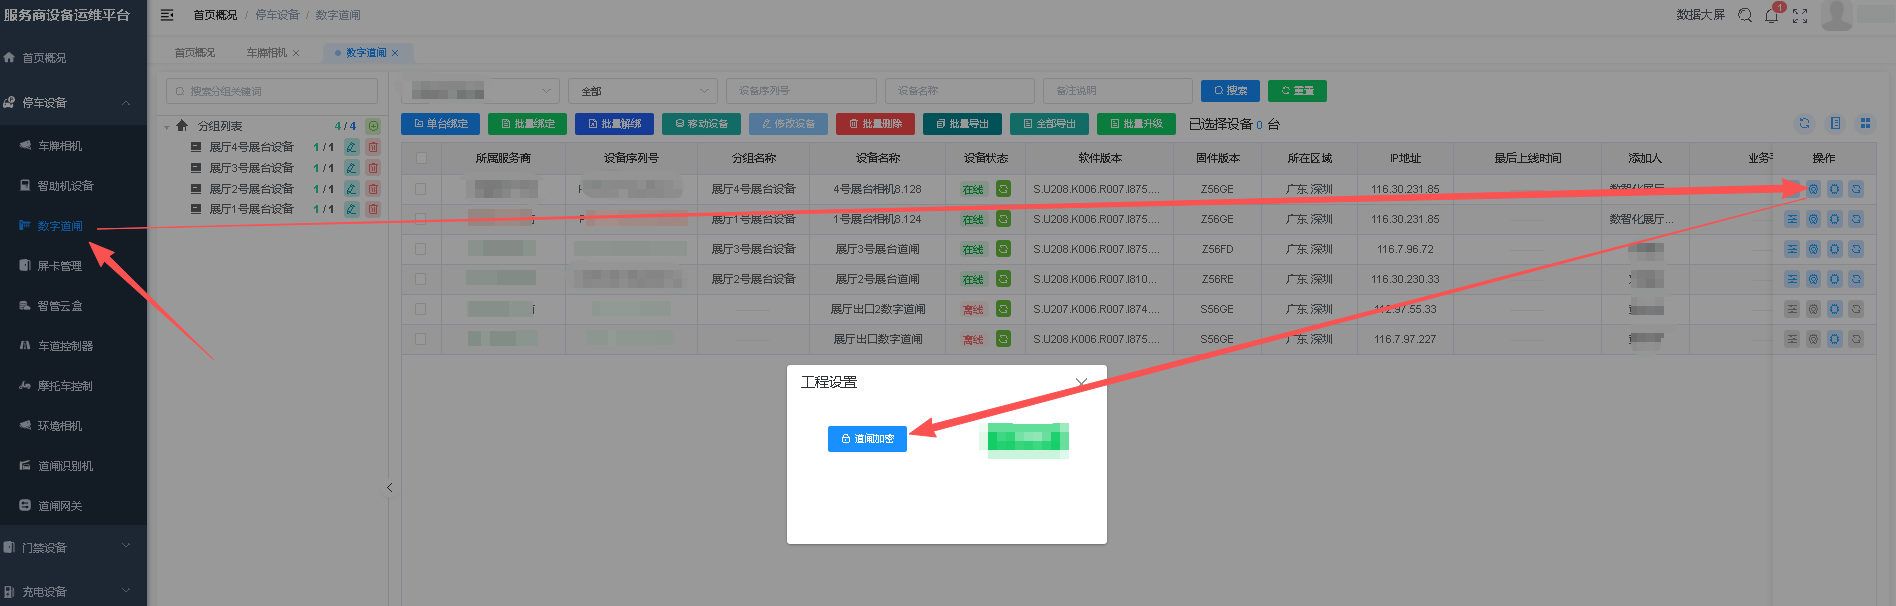Click the 设备序列号 input field

(x=801, y=91)
